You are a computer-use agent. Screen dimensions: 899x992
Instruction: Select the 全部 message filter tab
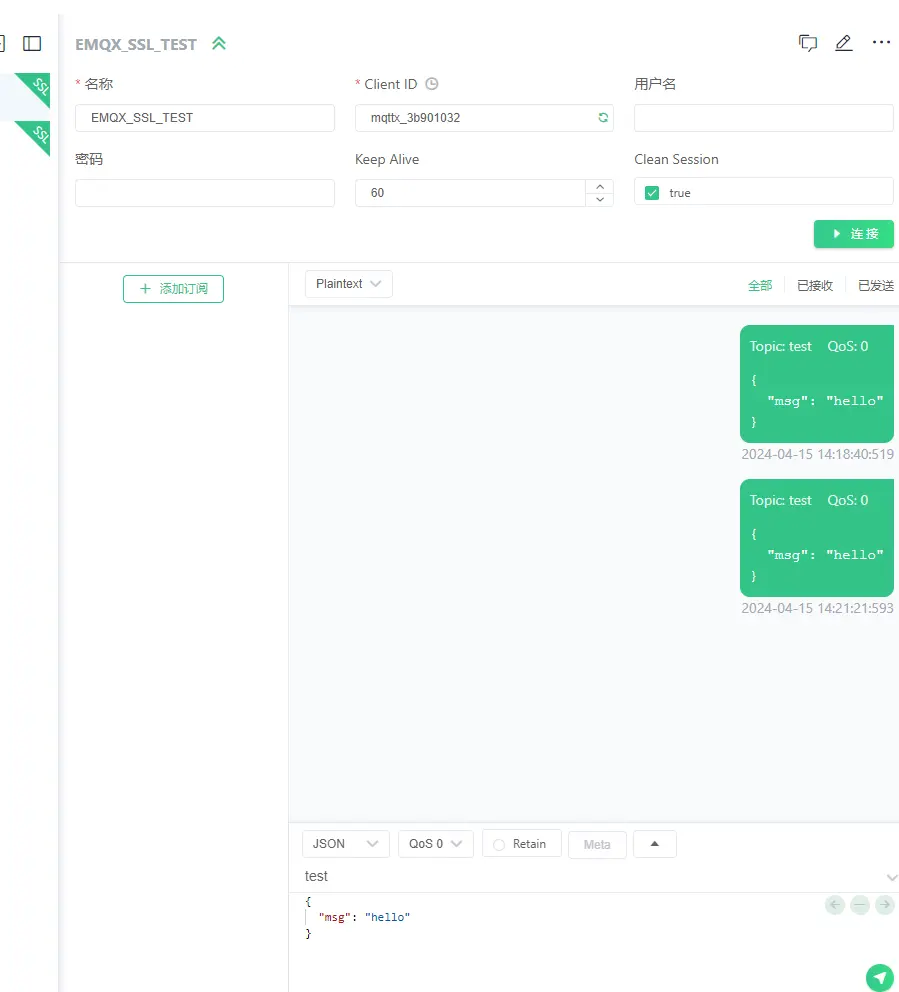click(760, 285)
